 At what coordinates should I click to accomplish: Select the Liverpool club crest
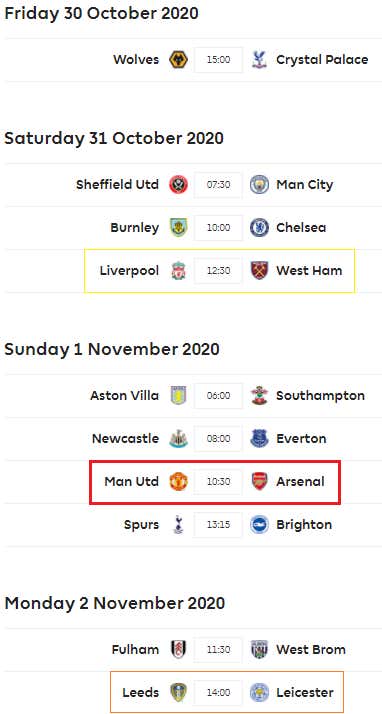click(x=178, y=270)
